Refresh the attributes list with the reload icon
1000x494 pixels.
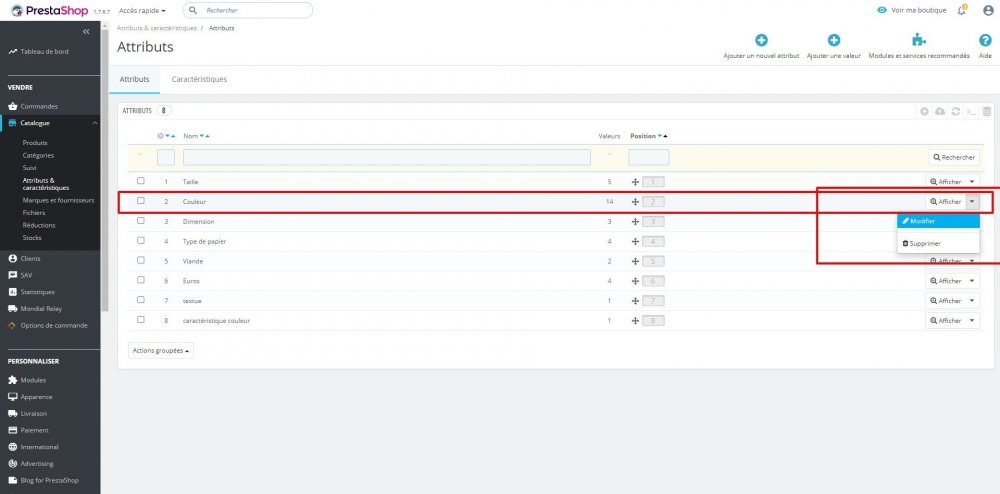(955, 111)
